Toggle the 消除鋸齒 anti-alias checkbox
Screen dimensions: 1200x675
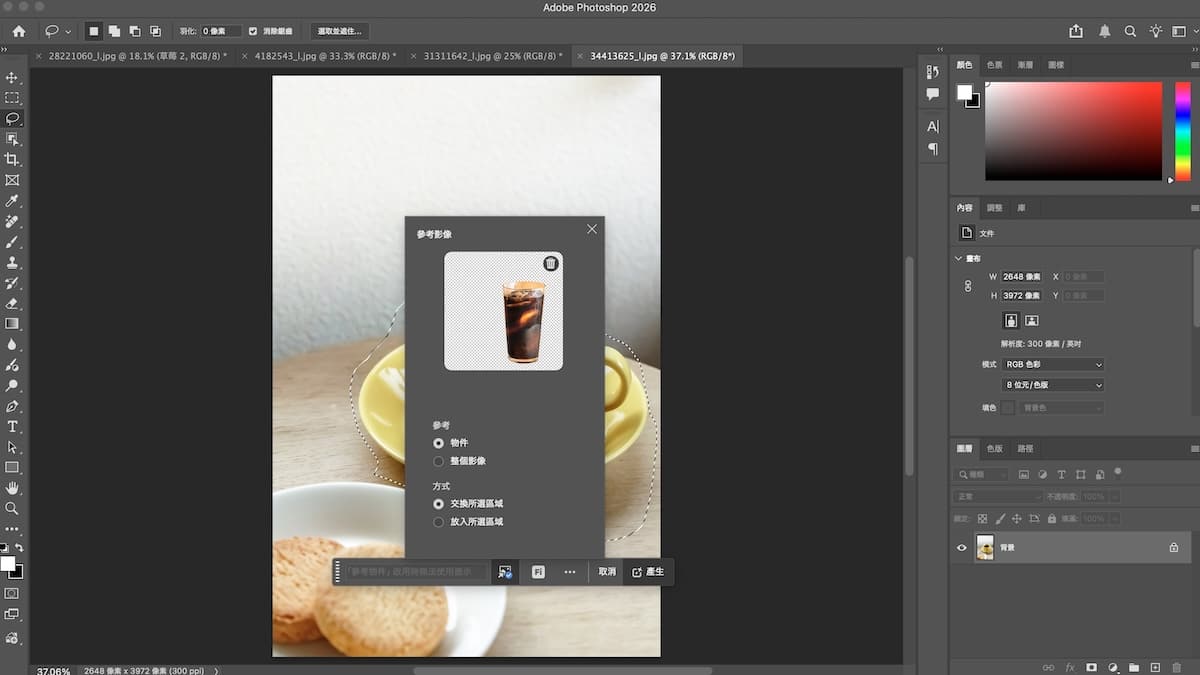click(253, 31)
